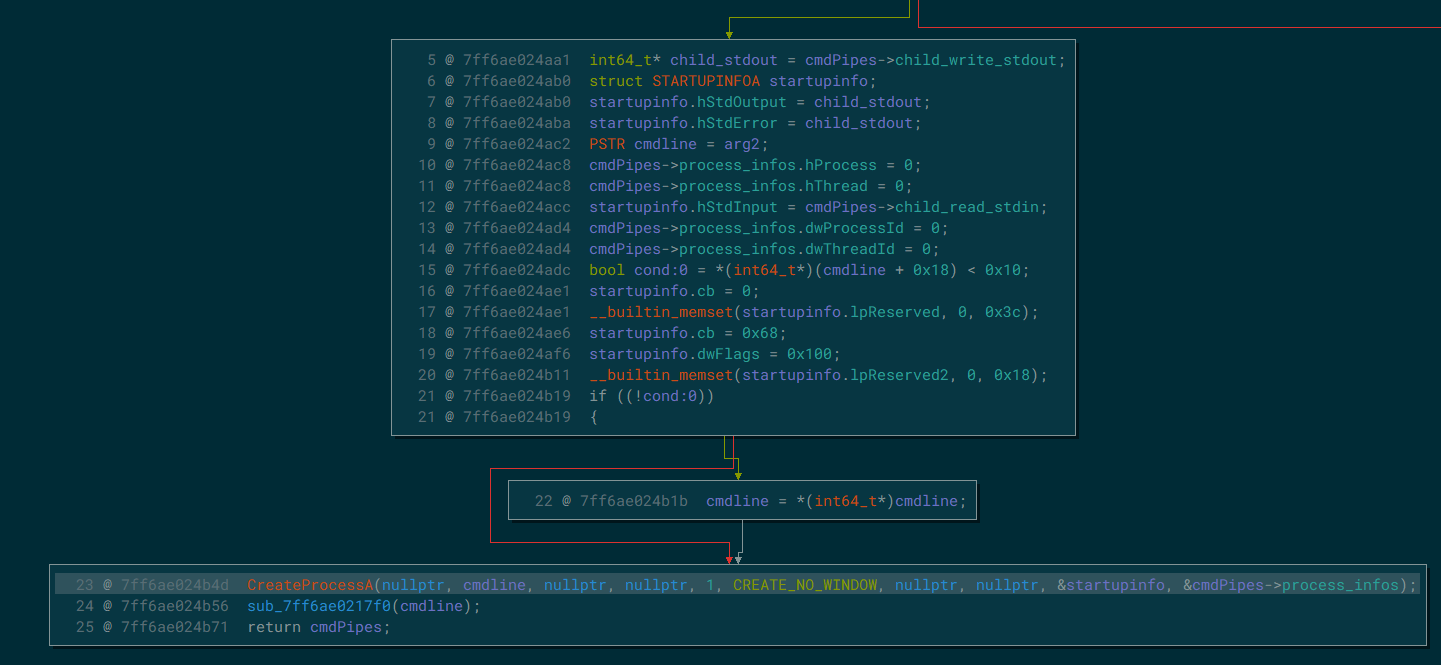Select the __builtin_memset call on line 17
The image size is (1441, 665).
[661, 312]
